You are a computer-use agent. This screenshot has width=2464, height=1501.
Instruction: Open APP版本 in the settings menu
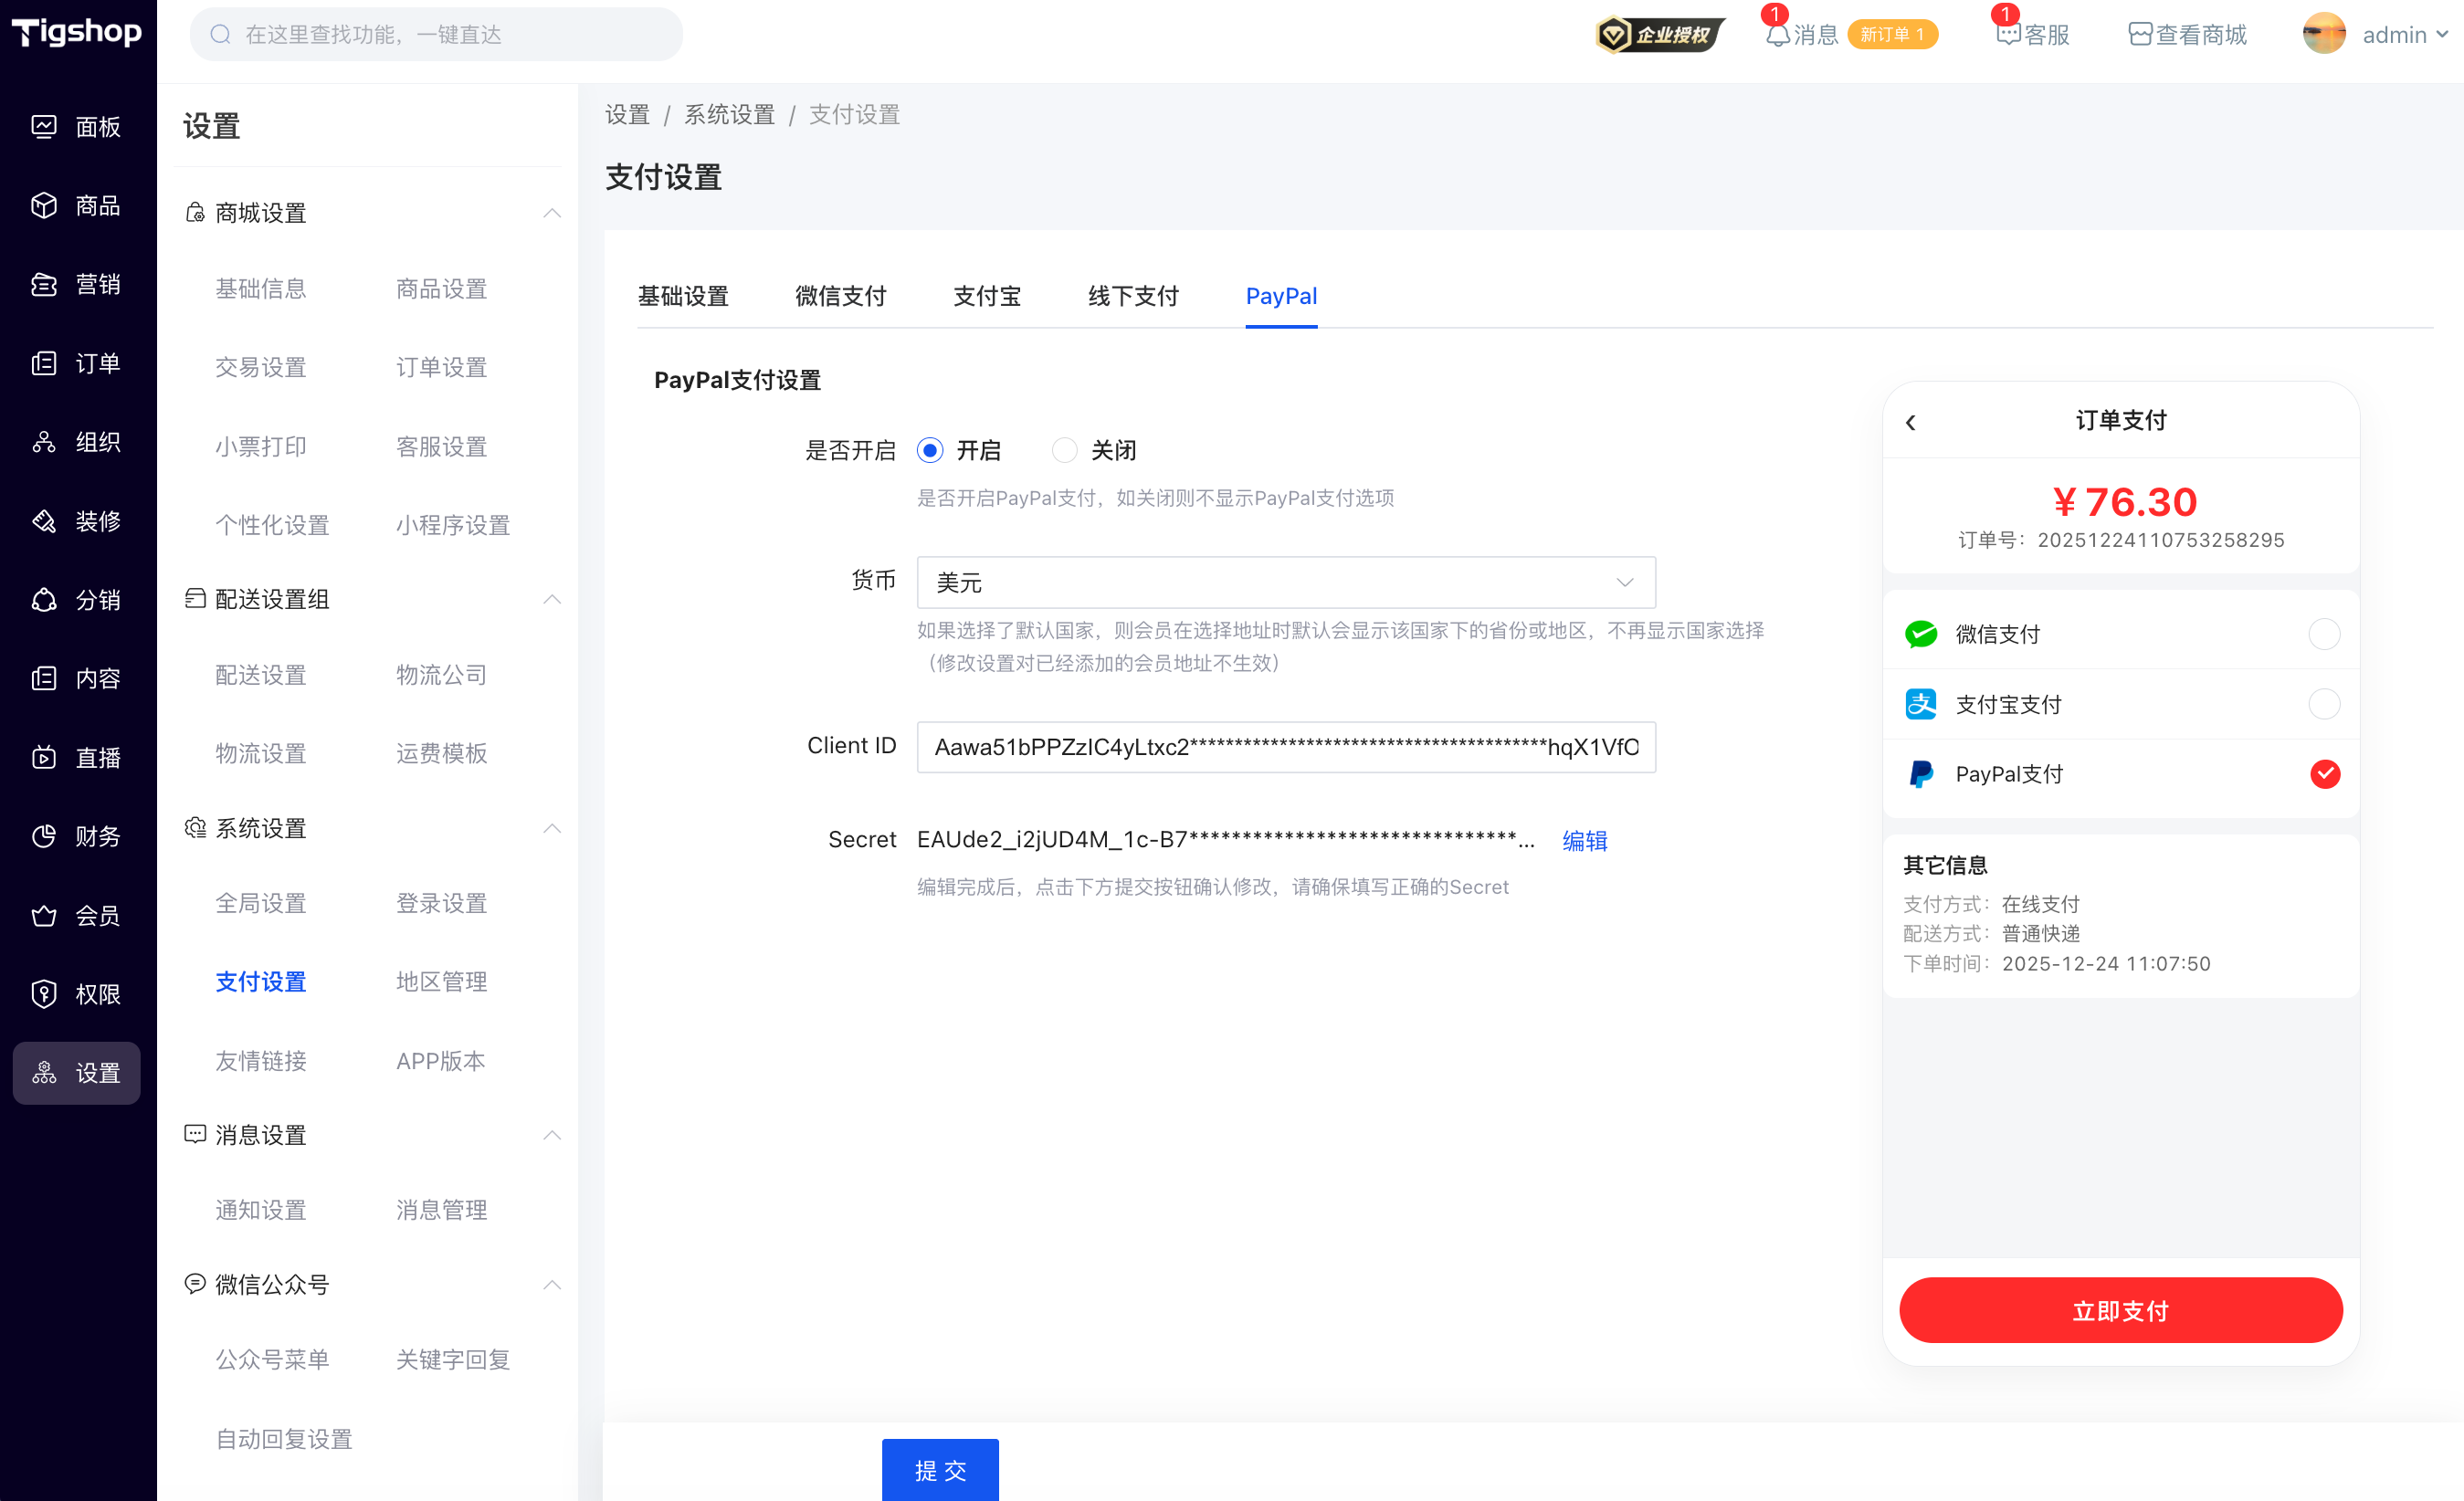coord(441,1061)
